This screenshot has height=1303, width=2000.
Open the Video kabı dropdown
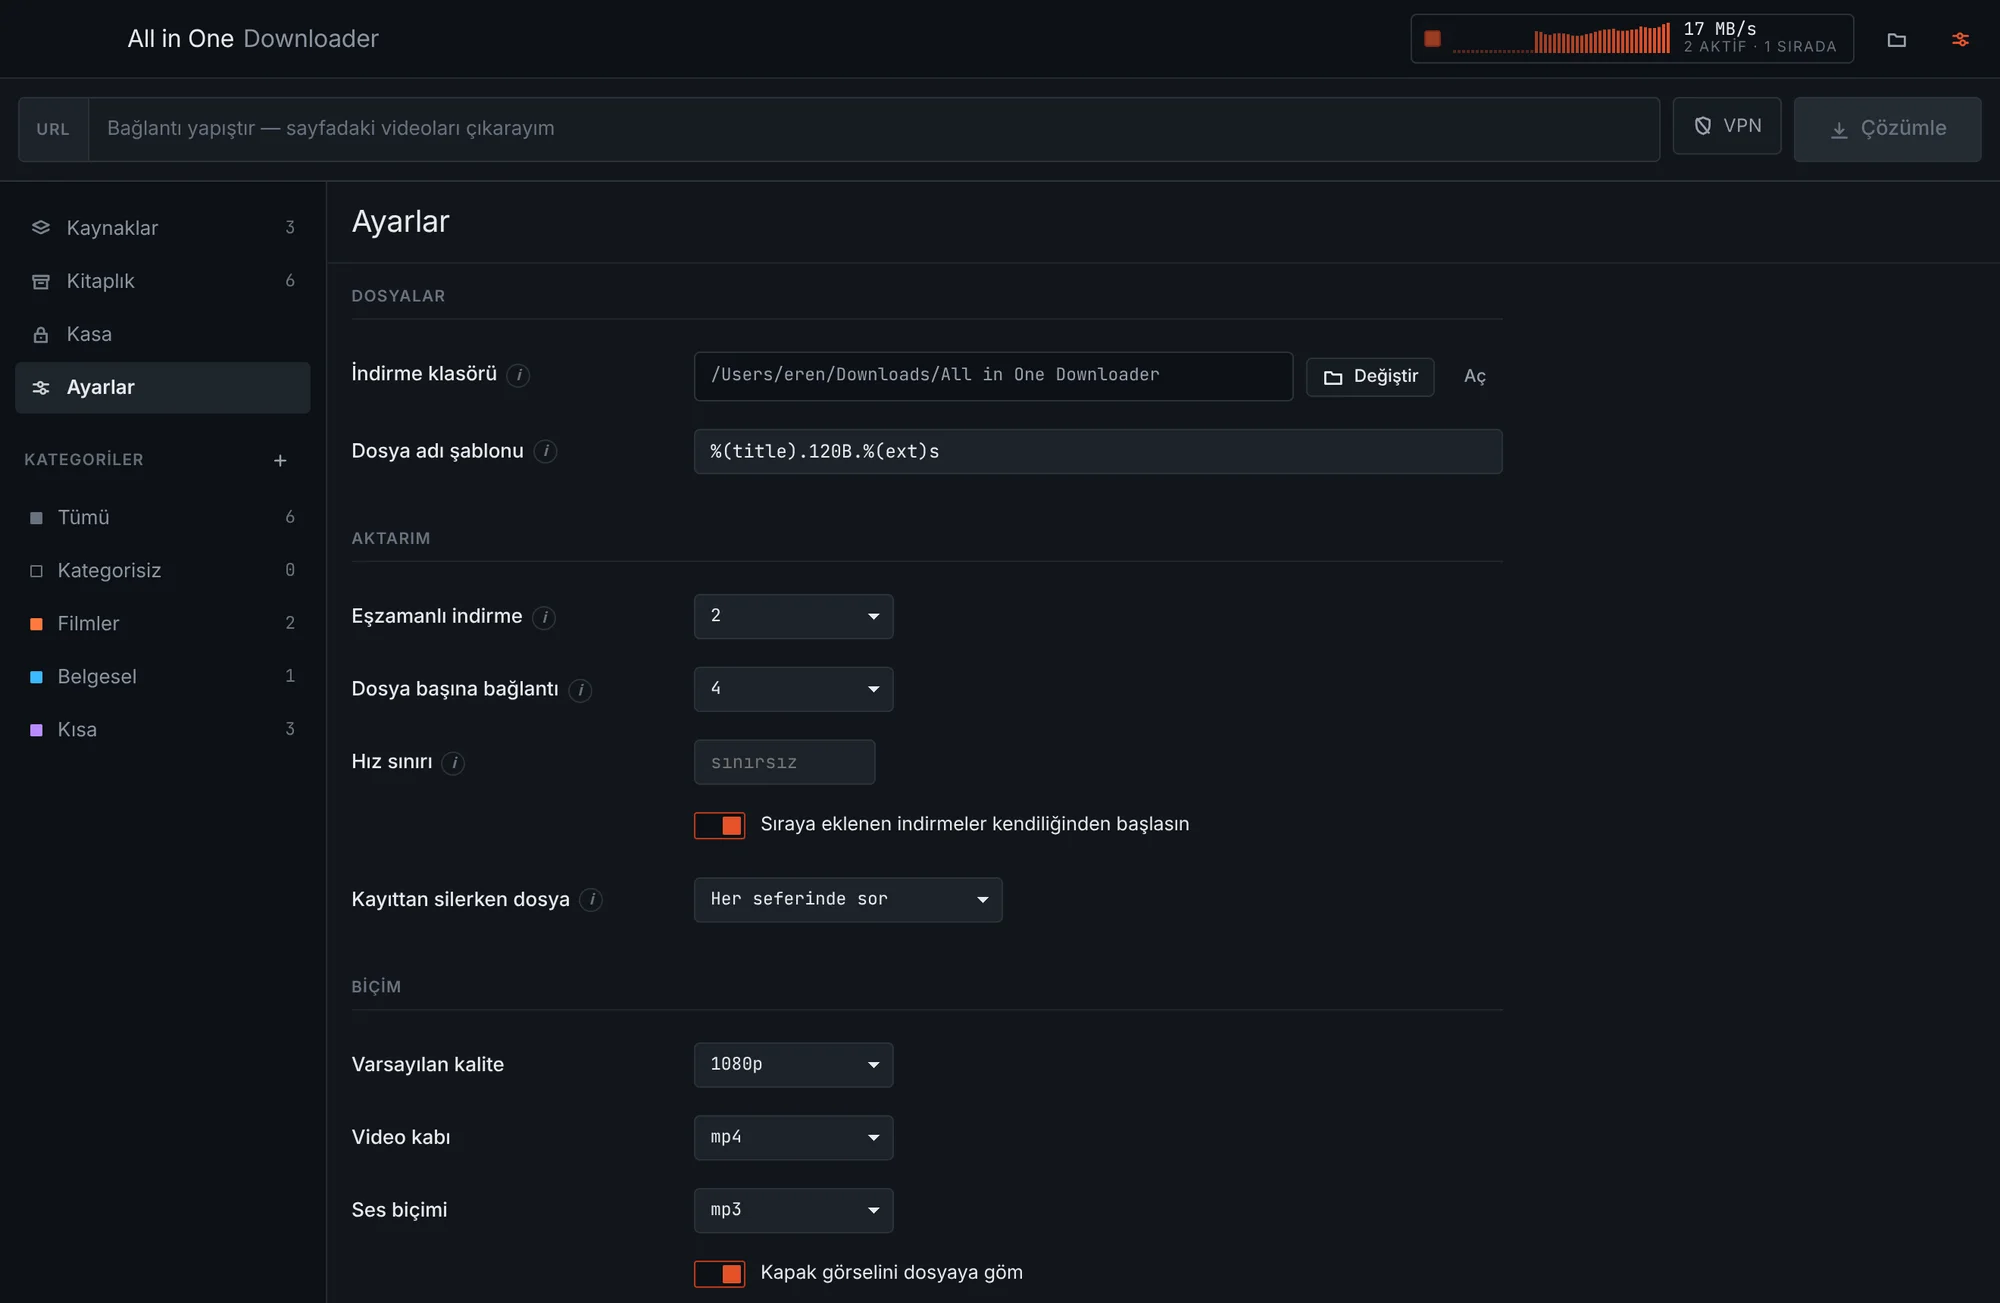(793, 1138)
